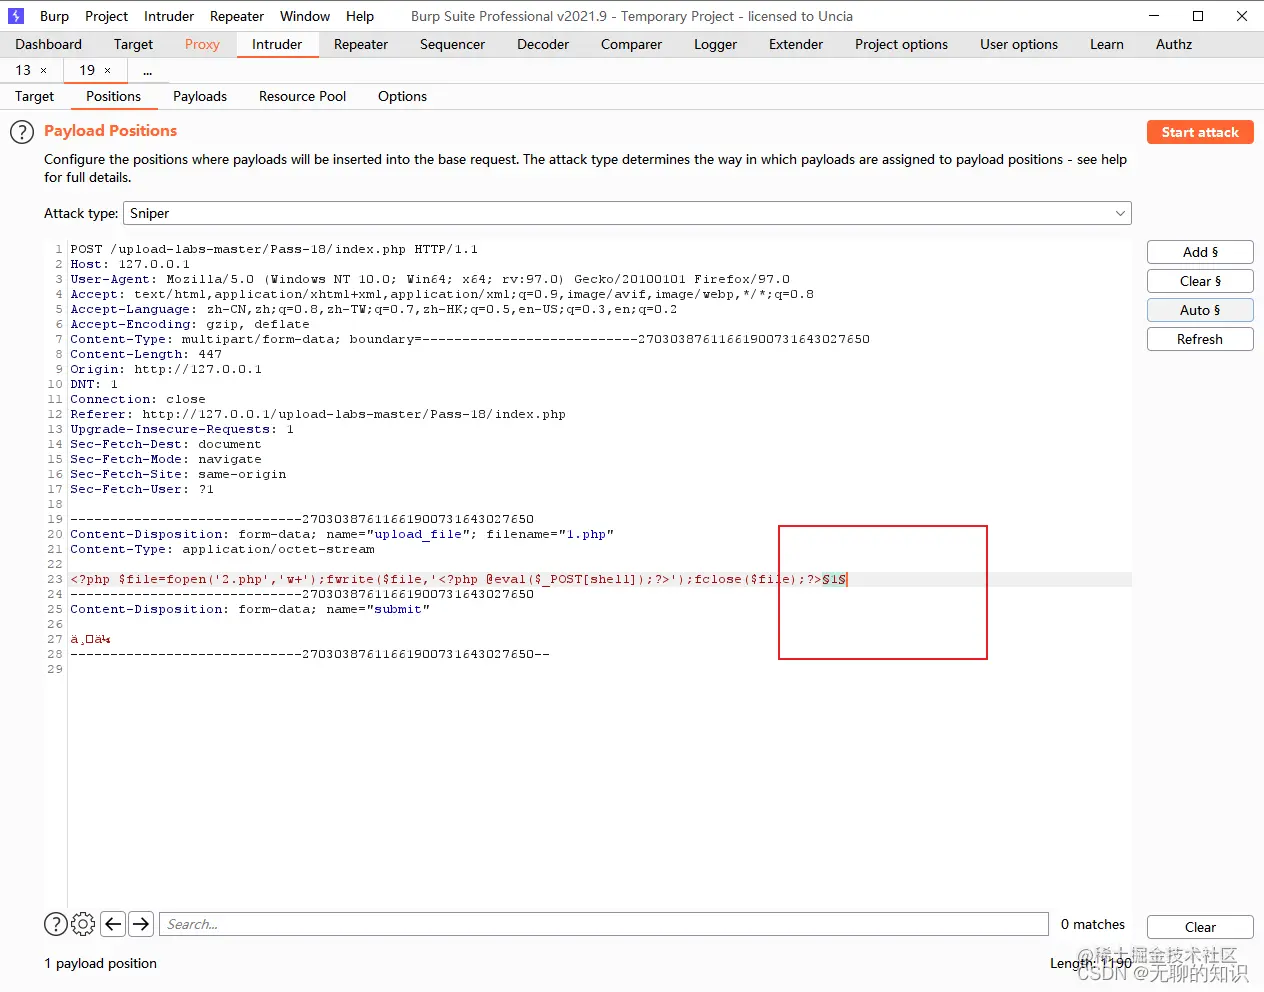The height and width of the screenshot is (992, 1264).
Task: Click the Connection: close header
Action: (138, 399)
